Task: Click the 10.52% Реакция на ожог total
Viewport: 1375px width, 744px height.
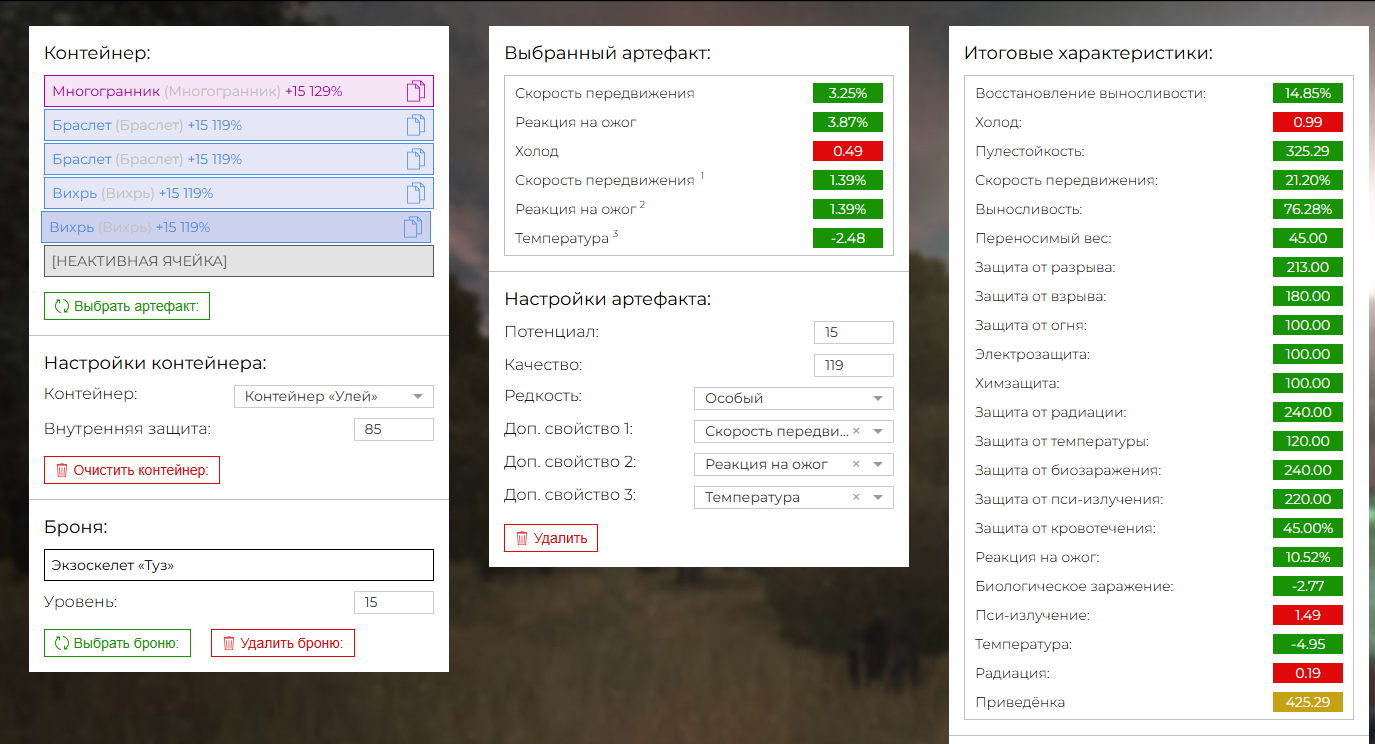Action: click(1308, 557)
